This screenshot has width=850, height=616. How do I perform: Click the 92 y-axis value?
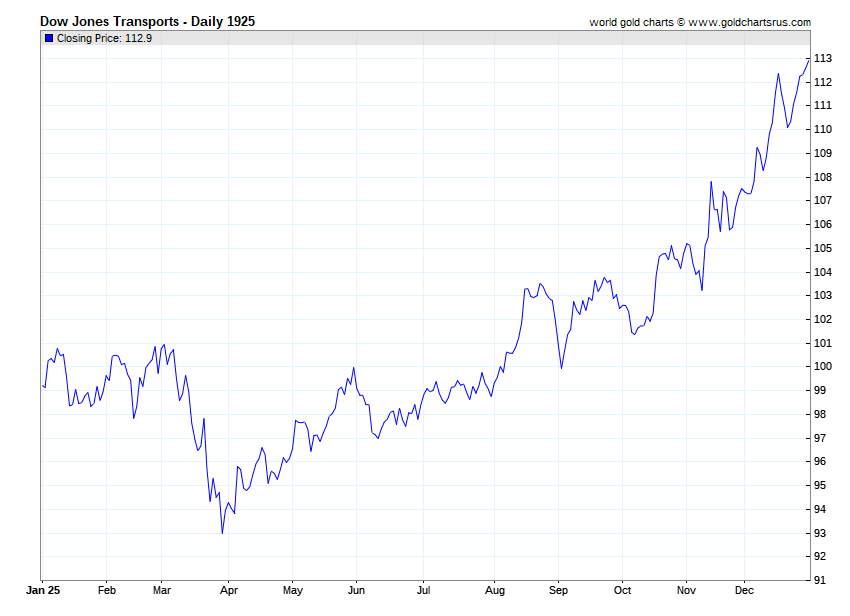(820, 556)
